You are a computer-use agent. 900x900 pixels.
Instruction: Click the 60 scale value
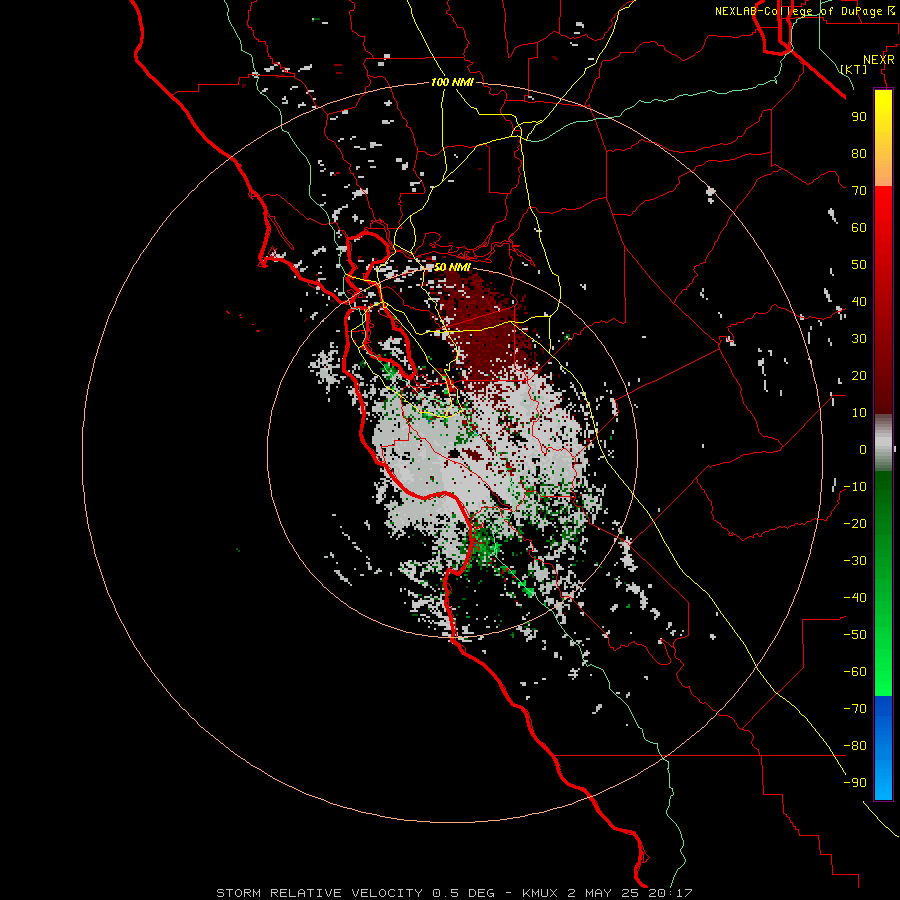[x=859, y=227]
